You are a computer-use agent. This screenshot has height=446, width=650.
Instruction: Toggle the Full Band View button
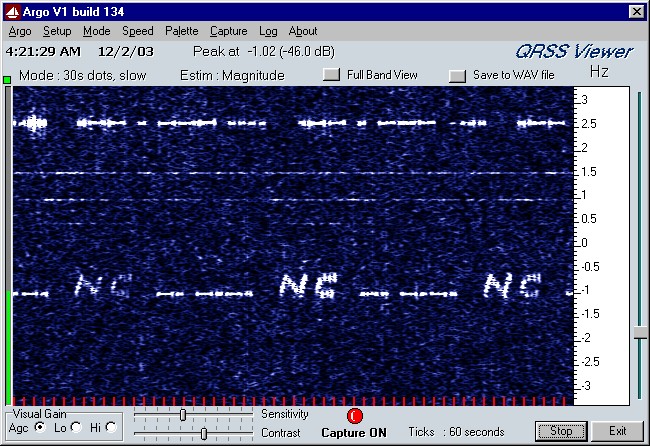point(331,75)
